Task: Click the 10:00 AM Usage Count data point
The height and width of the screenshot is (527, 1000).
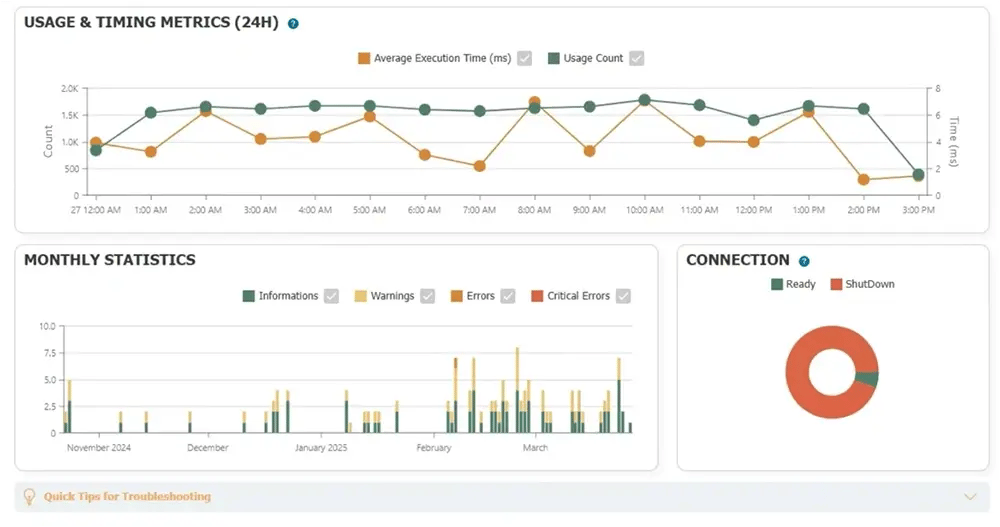Action: 645,100
